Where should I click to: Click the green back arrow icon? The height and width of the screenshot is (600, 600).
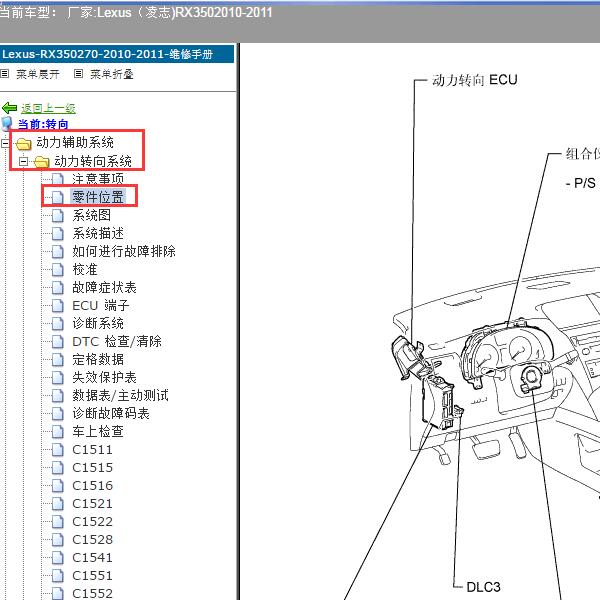[x=9, y=108]
